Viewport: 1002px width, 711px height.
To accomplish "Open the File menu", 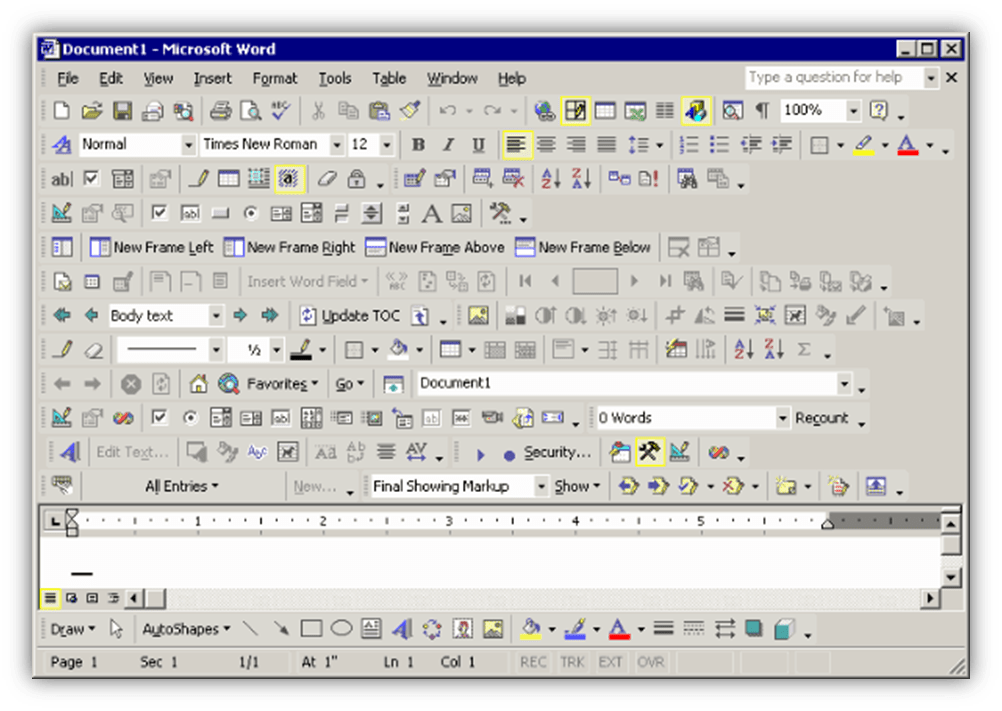I will click(68, 79).
